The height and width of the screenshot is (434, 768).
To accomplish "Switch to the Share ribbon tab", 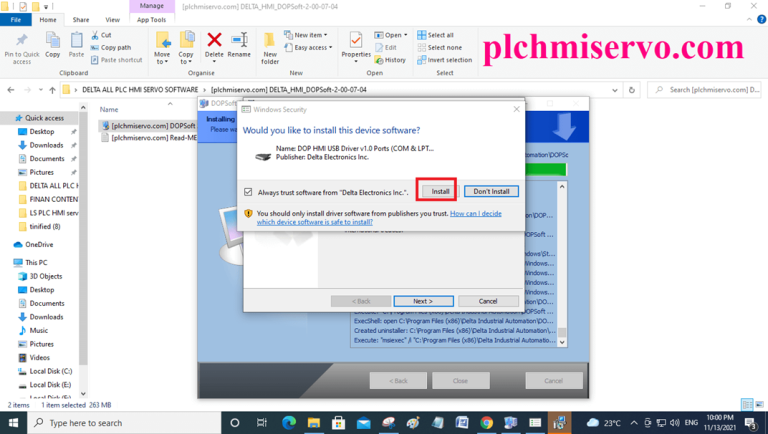I will (x=81, y=20).
